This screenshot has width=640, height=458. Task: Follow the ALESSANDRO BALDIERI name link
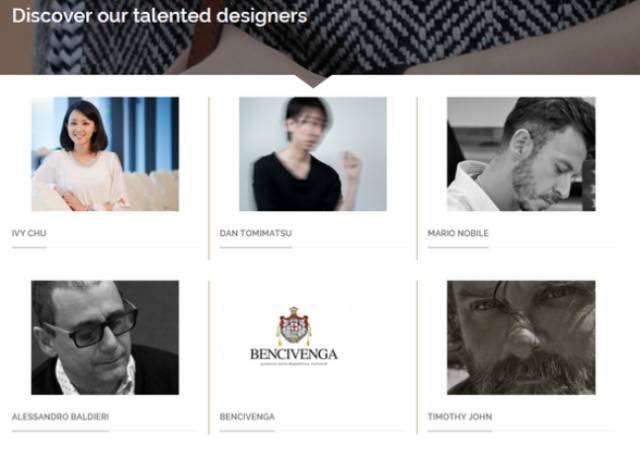pos(60,417)
